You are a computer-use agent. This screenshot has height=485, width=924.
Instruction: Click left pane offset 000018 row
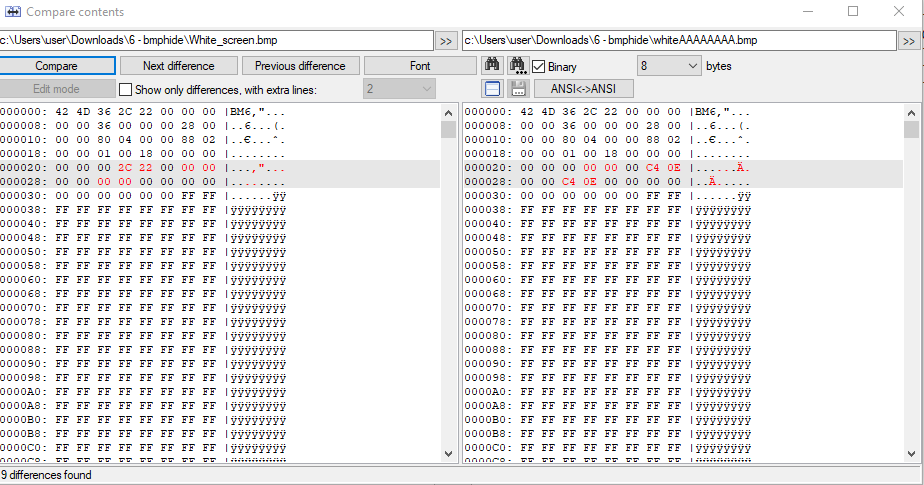coord(220,154)
